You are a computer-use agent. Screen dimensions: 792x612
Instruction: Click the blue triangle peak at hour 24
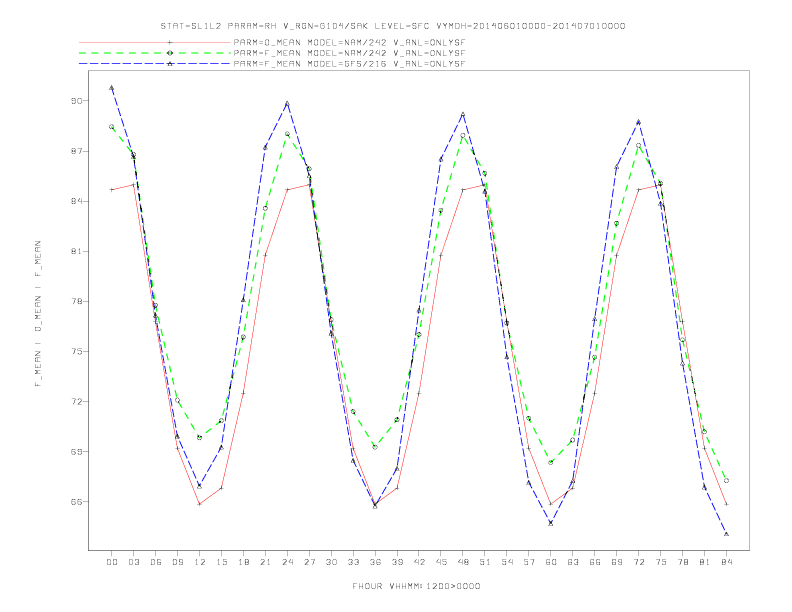[287, 104]
